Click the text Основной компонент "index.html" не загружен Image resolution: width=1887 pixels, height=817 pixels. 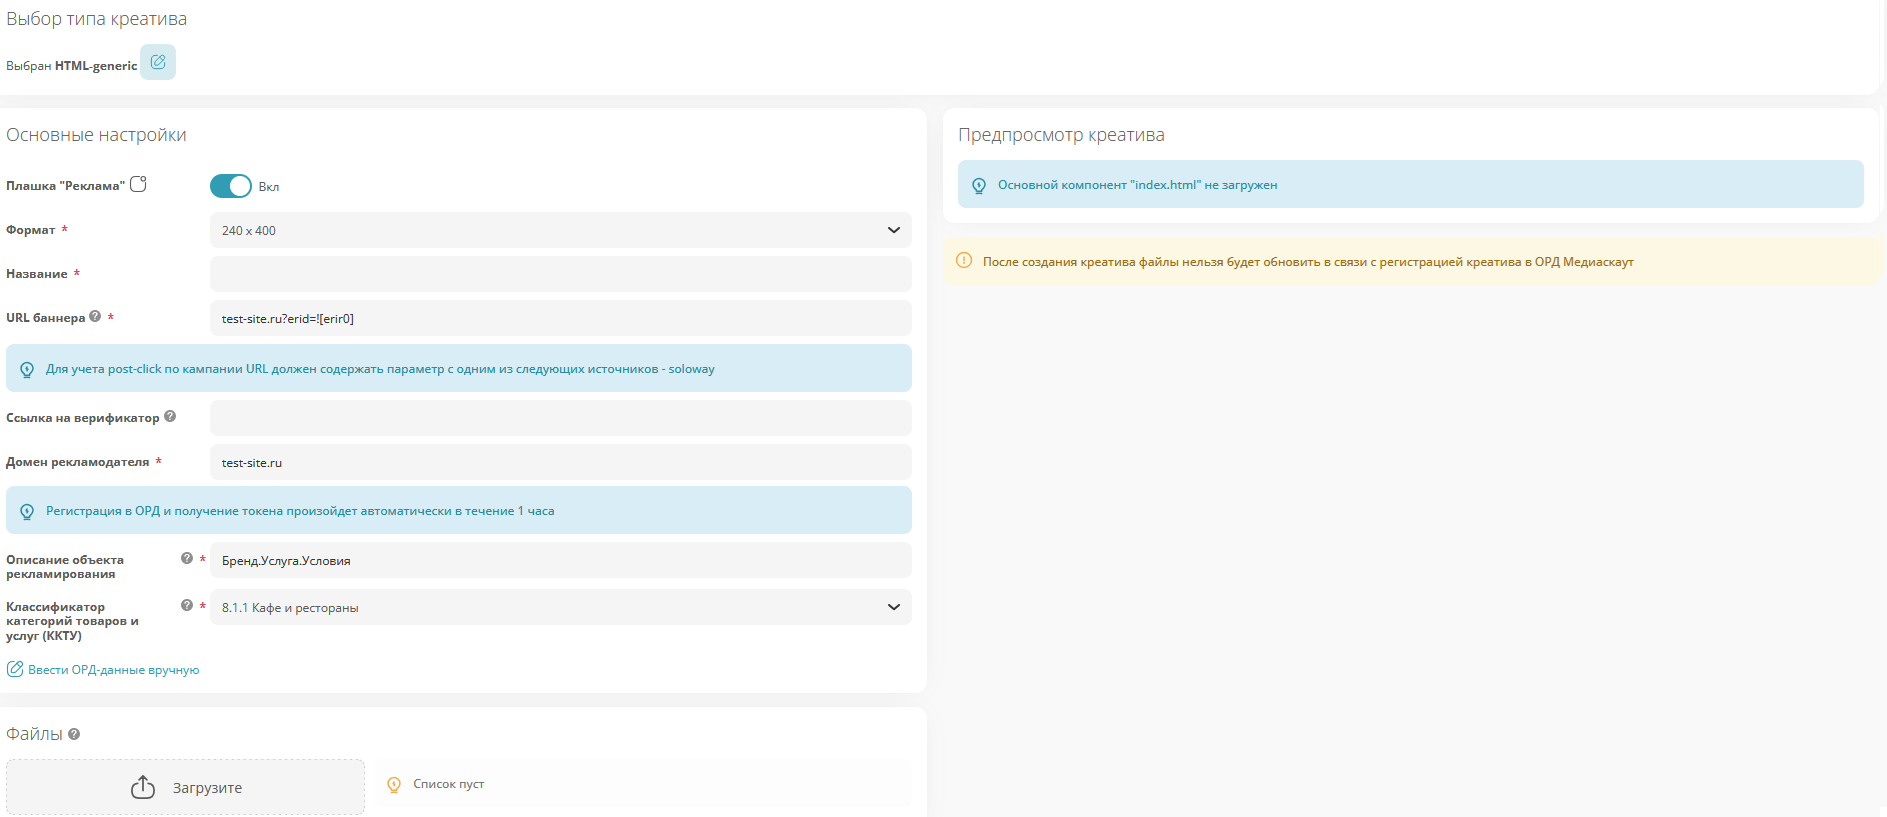(x=1137, y=185)
